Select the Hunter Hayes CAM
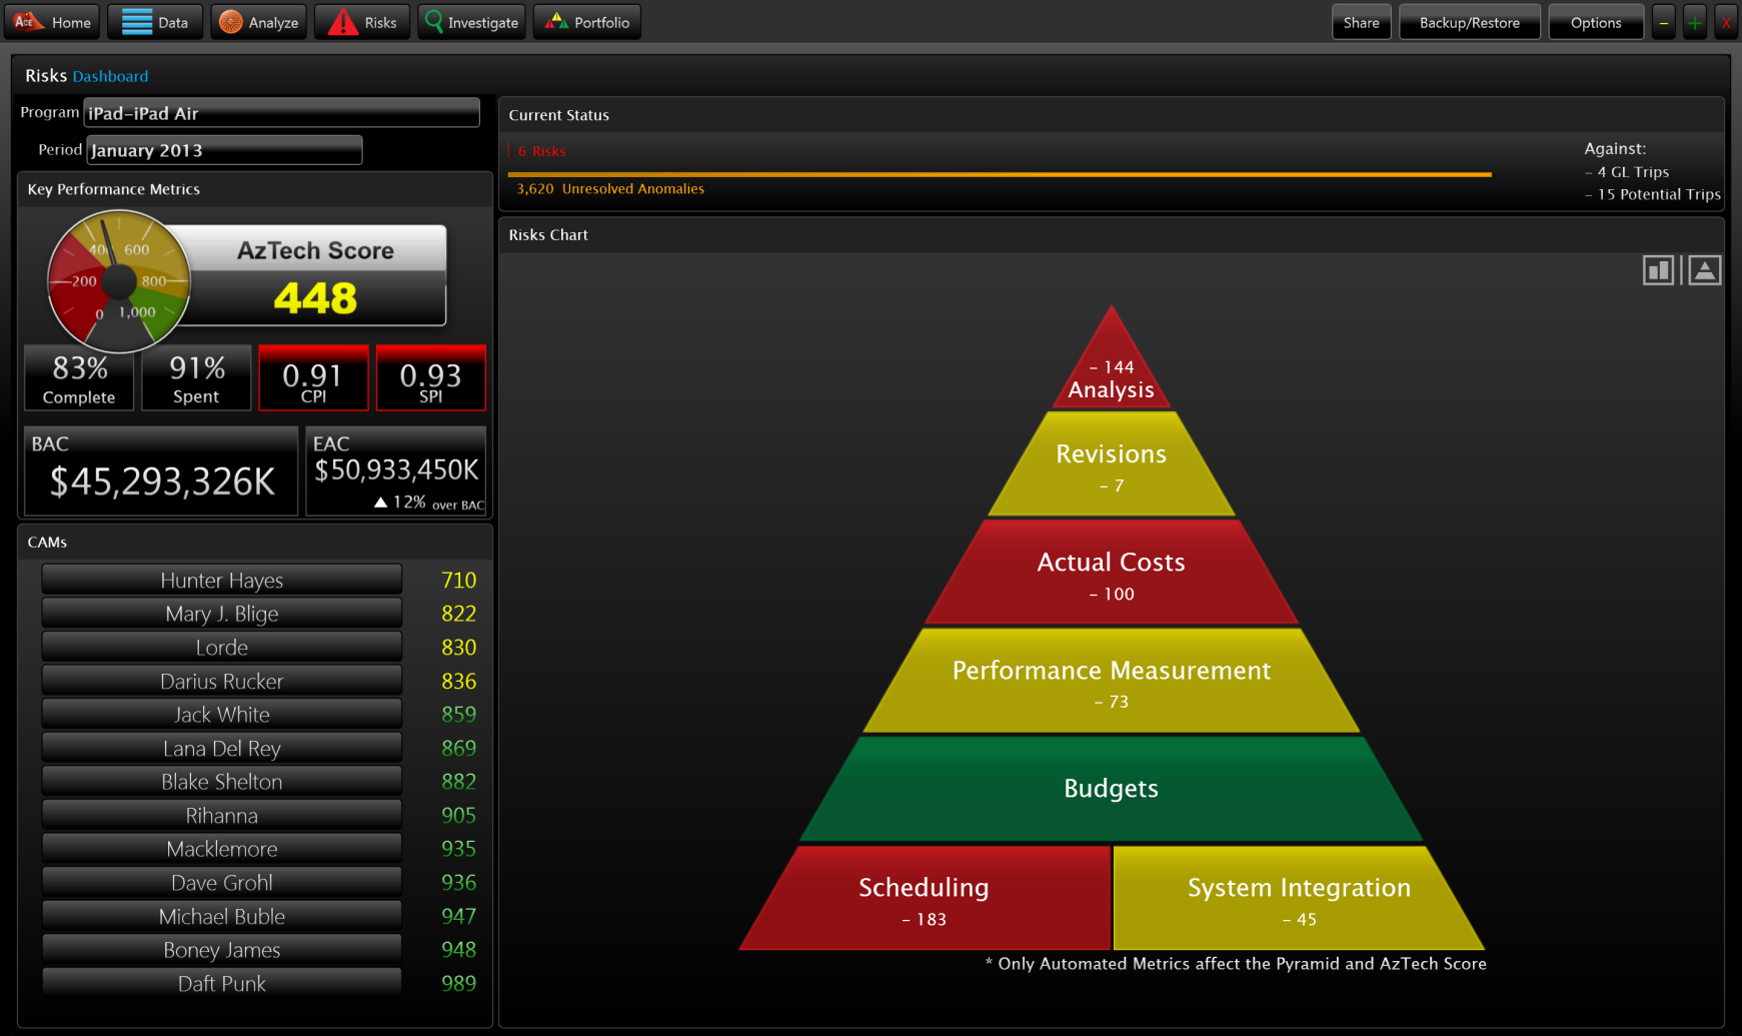 pyautogui.click(x=222, y=580)
